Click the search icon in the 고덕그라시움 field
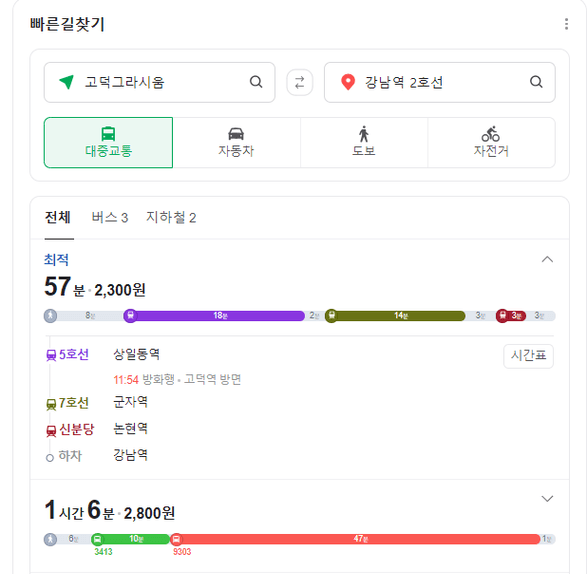The width and height of the screenshot is (587, 574). [x=256, y=82]
